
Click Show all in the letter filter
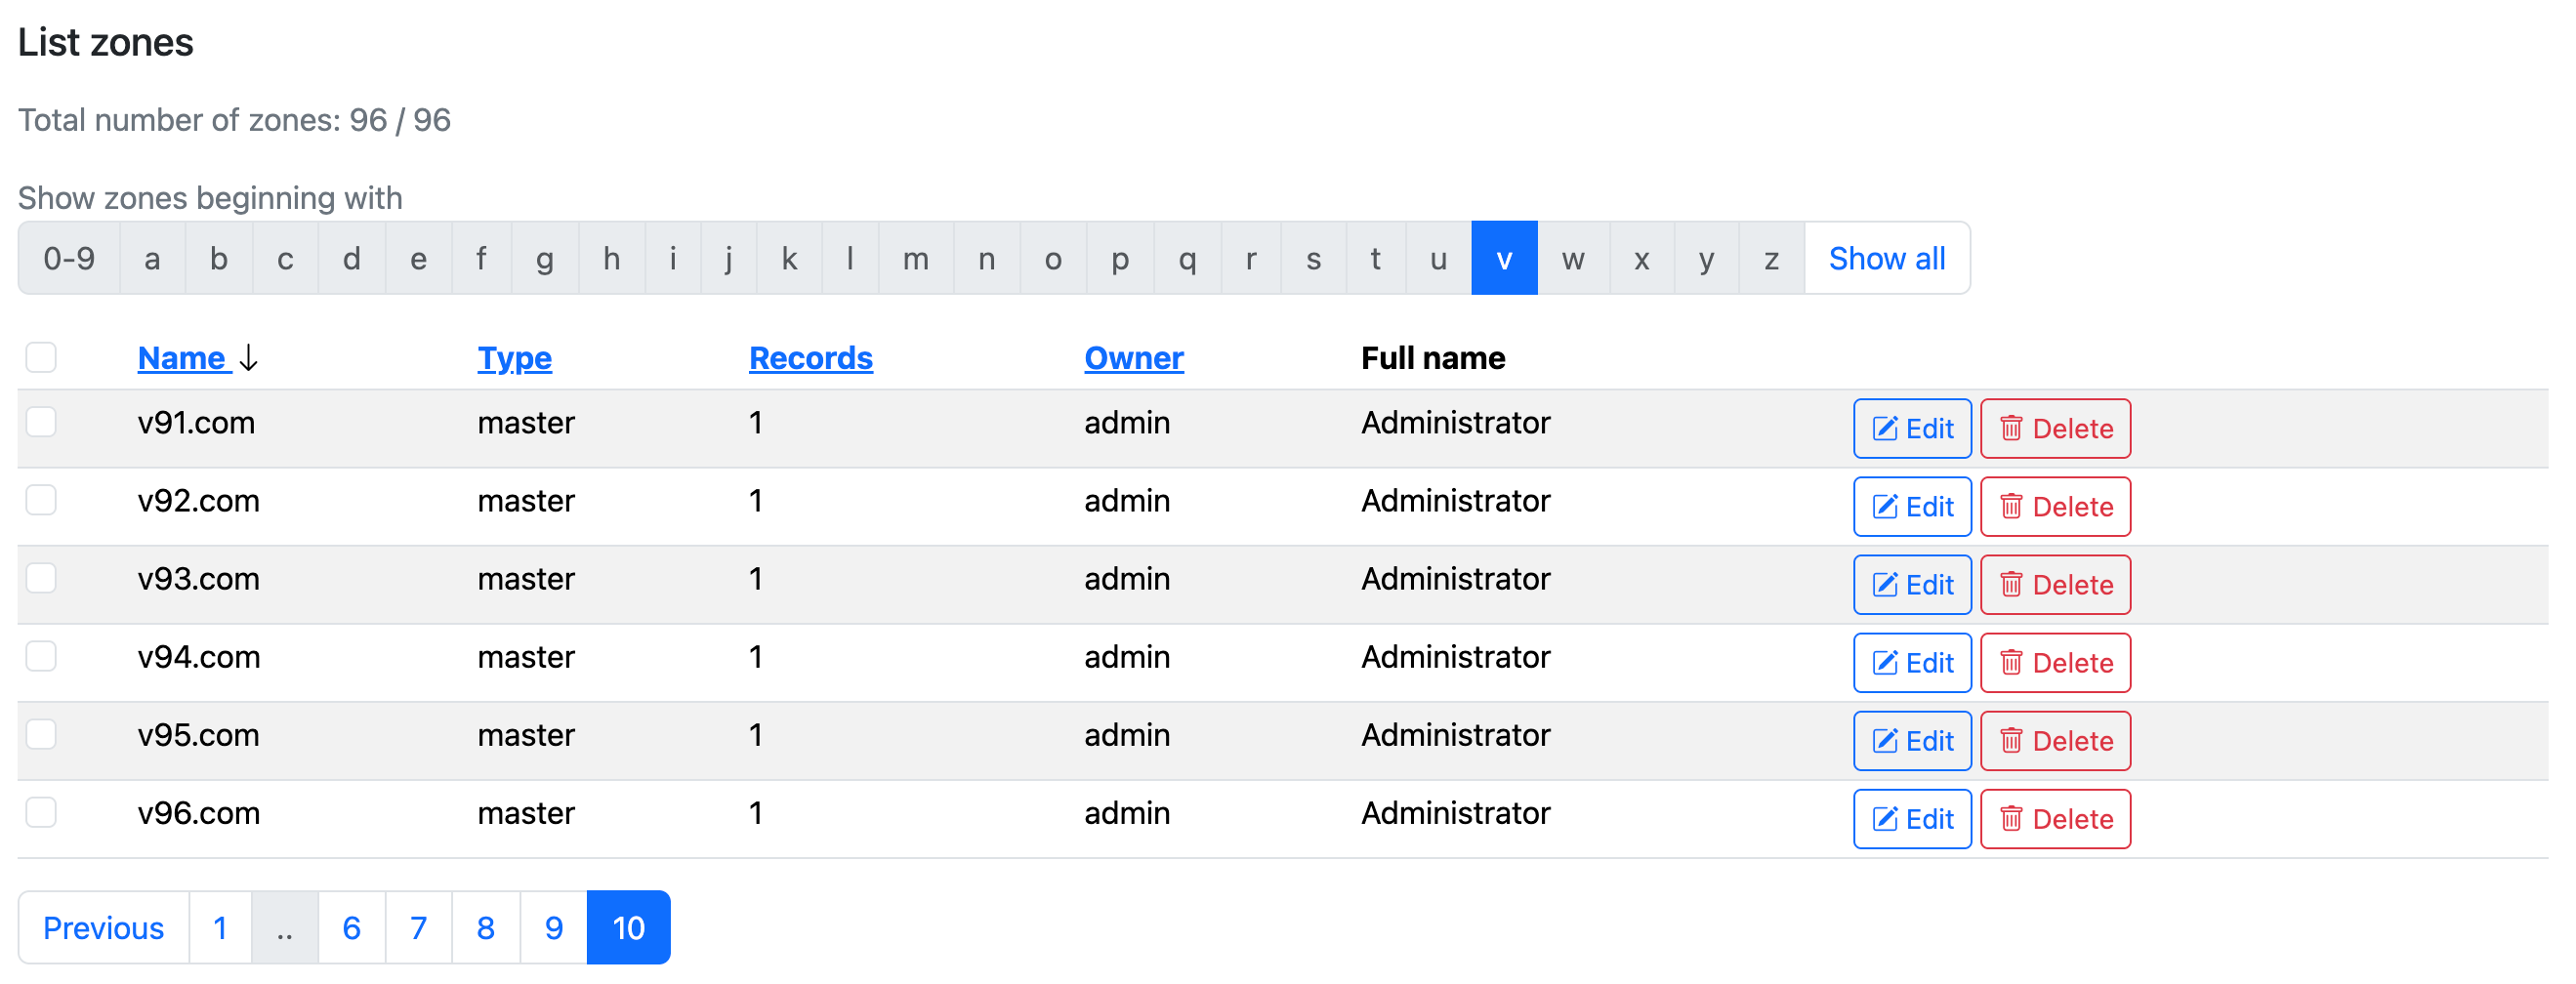1886,259
